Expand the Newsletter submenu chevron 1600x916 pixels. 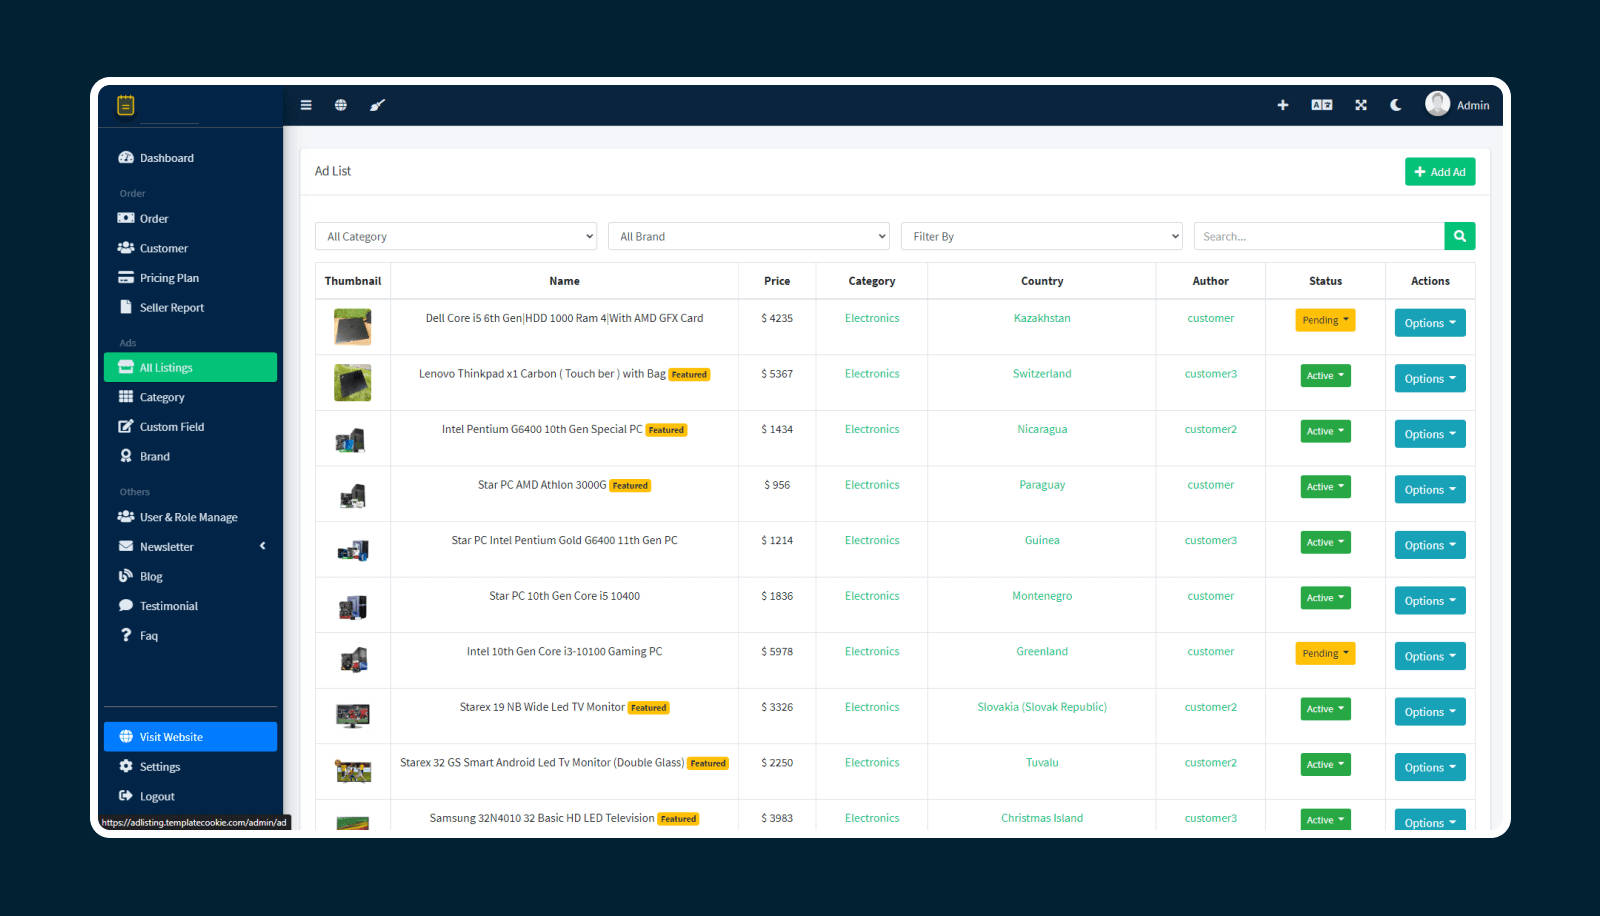263,546
